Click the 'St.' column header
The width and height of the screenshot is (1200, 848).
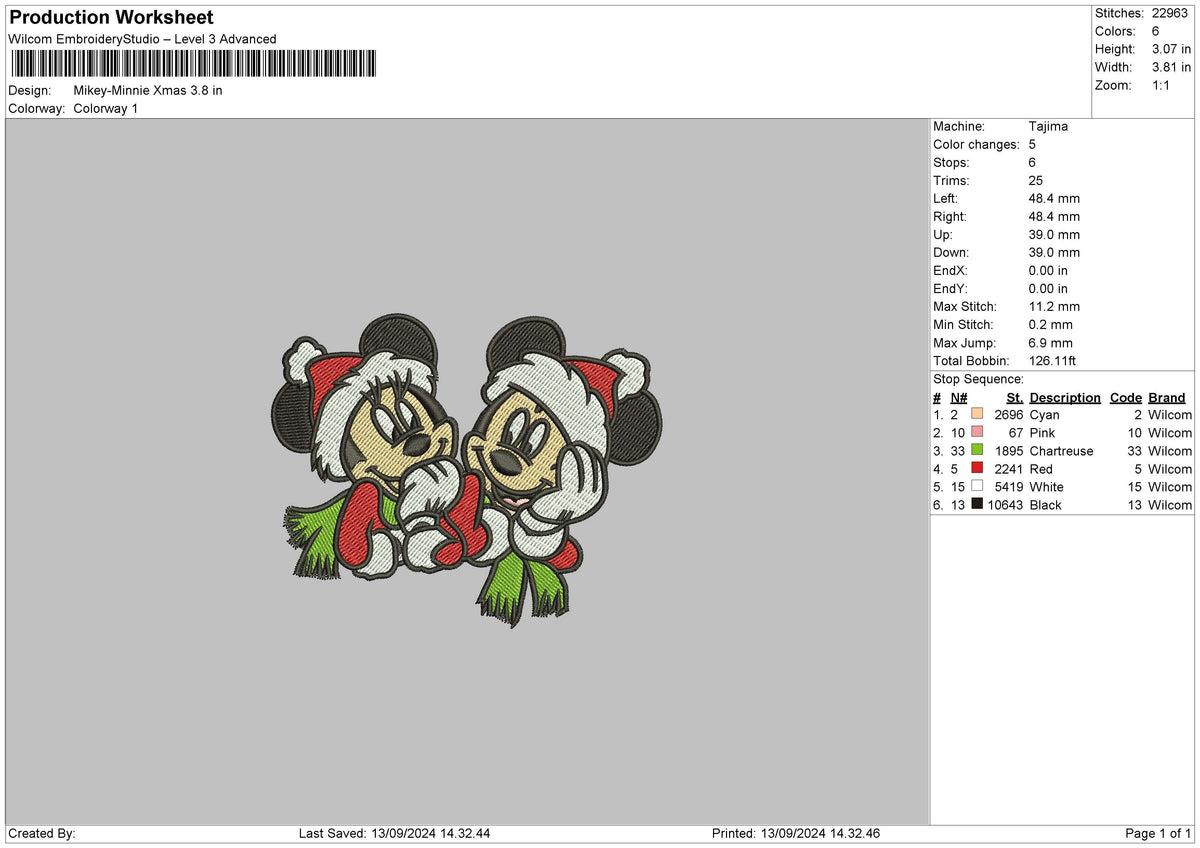[1015, 397]
